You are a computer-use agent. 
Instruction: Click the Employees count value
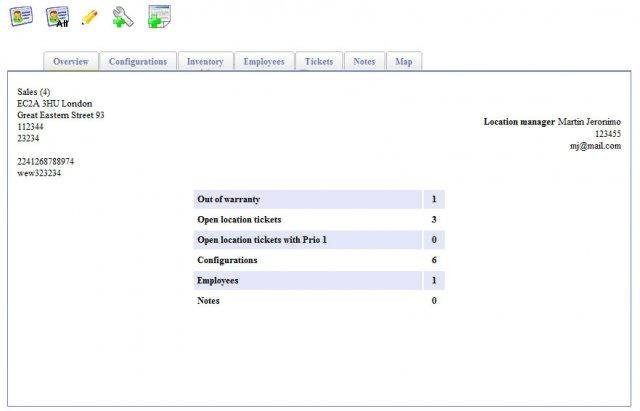[x=434, y=280]
